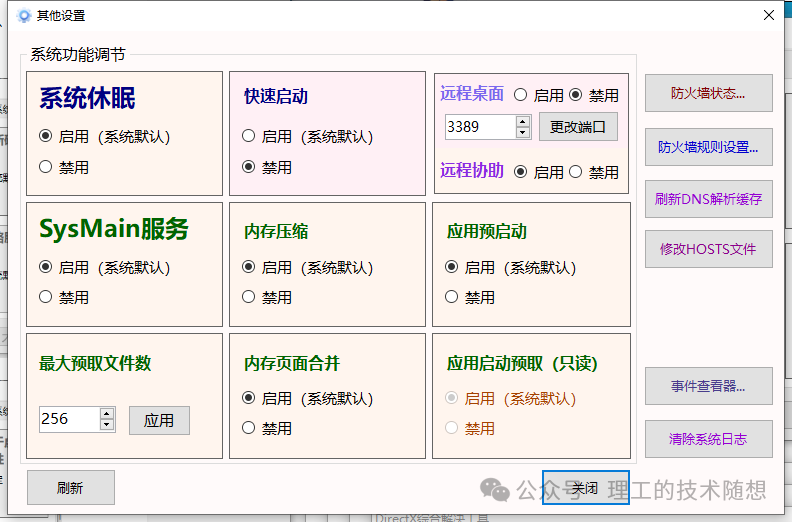Close the 其他设置 dialog with X
Image resolution: width=792 pixels, height=522 pixels.
click(x=769, y=15)
